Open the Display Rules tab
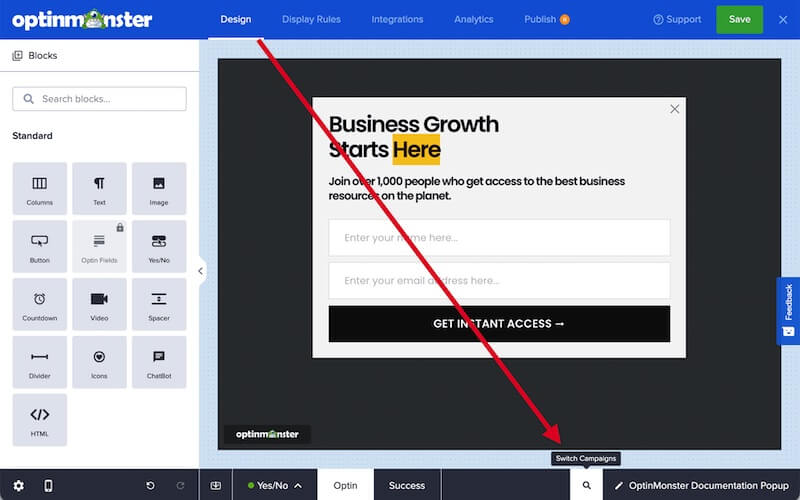The width and height of the screenshot is (800, 500). coord(311,19)
